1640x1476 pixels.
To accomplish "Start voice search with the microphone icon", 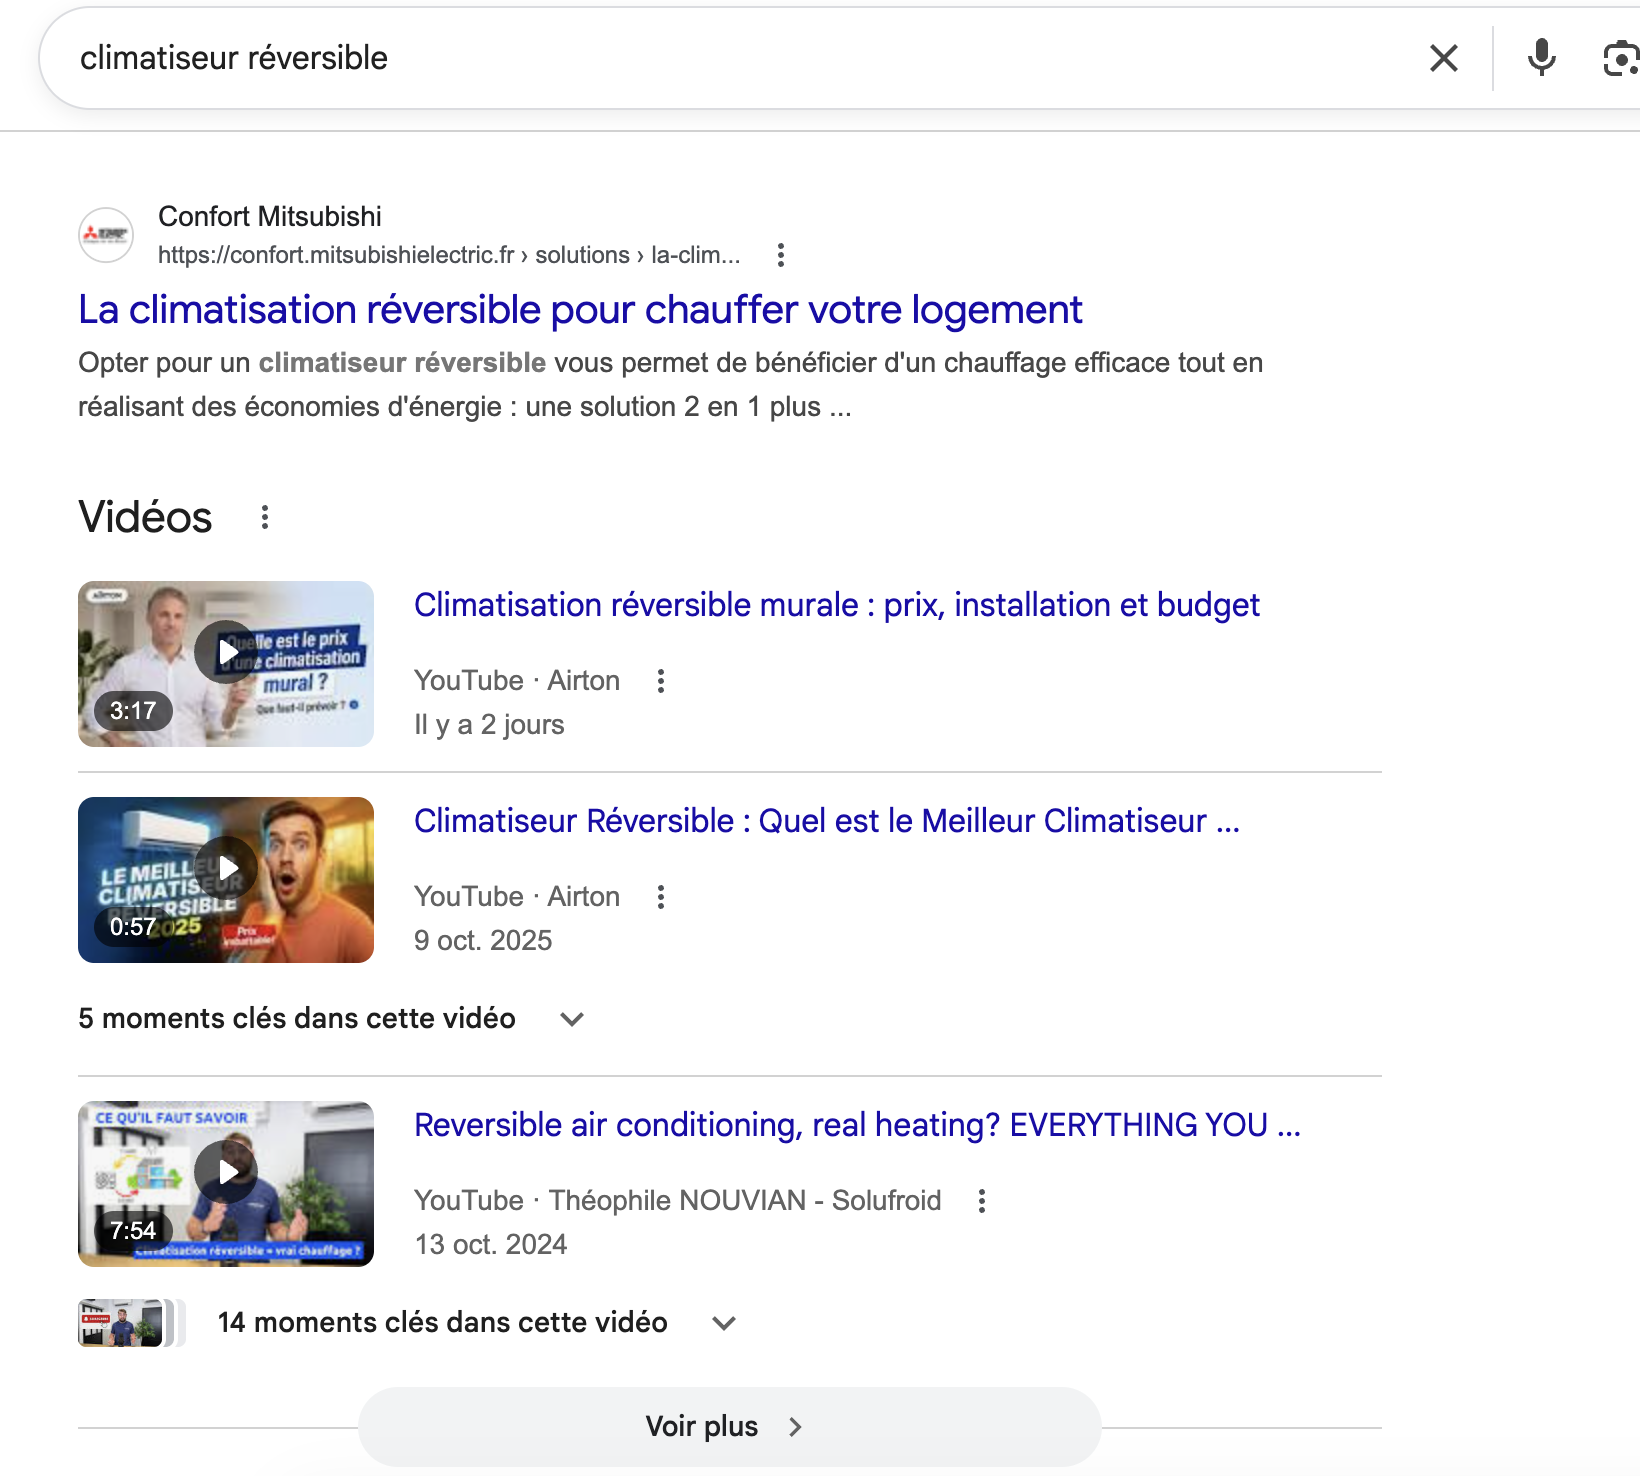I will pyautogui.click(x=1541, y=58).
